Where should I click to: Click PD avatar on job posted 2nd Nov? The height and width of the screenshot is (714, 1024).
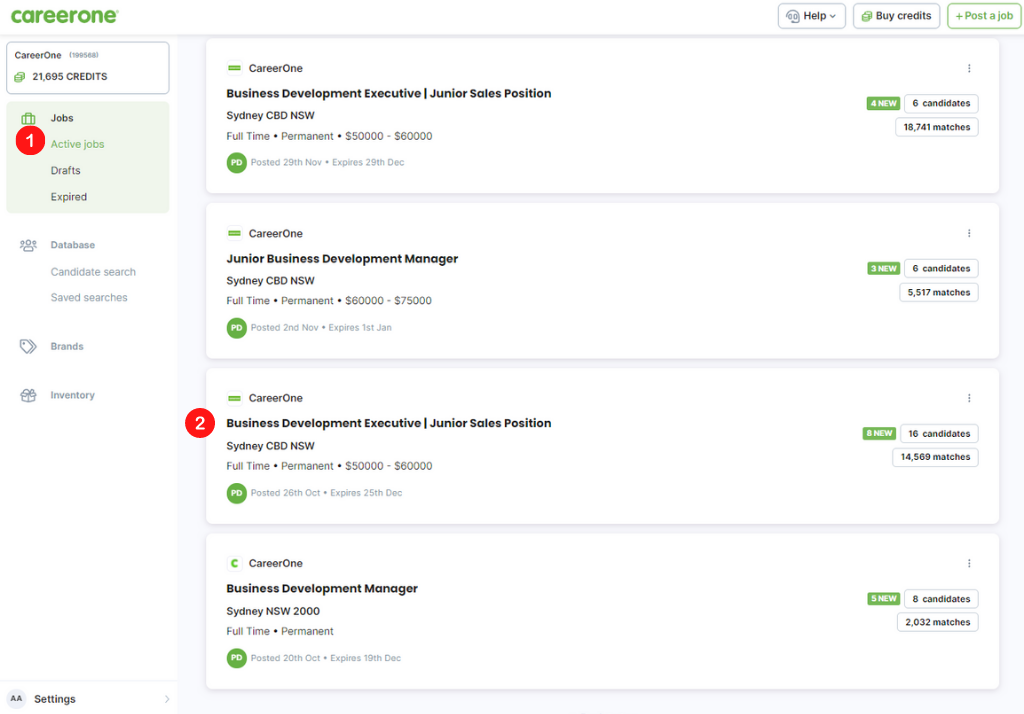[236, 328]
